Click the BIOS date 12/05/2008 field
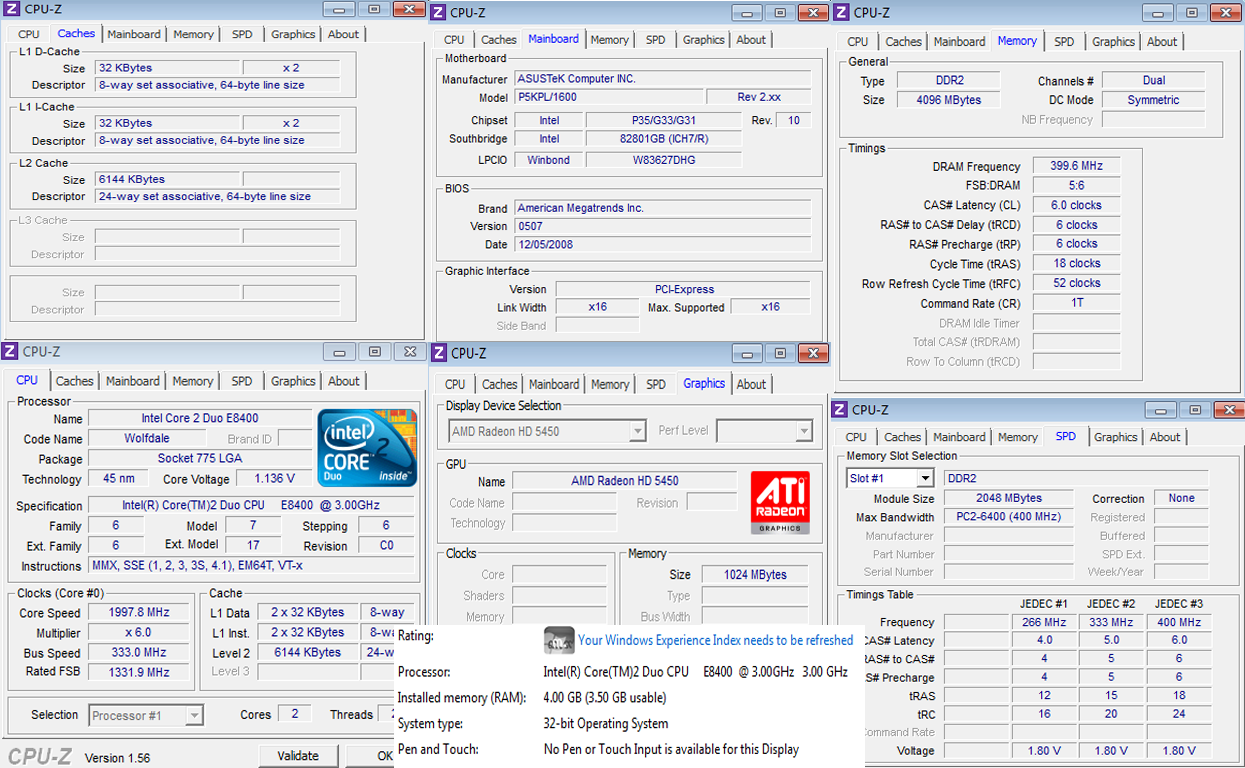Viewport: 1245px width, 768px height. [x=664, y=245]
